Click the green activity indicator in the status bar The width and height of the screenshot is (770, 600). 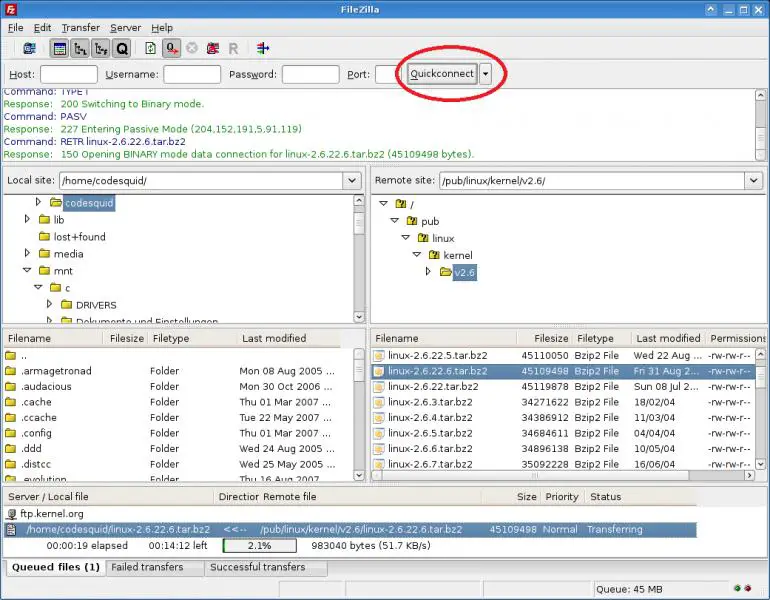(737, 588)
